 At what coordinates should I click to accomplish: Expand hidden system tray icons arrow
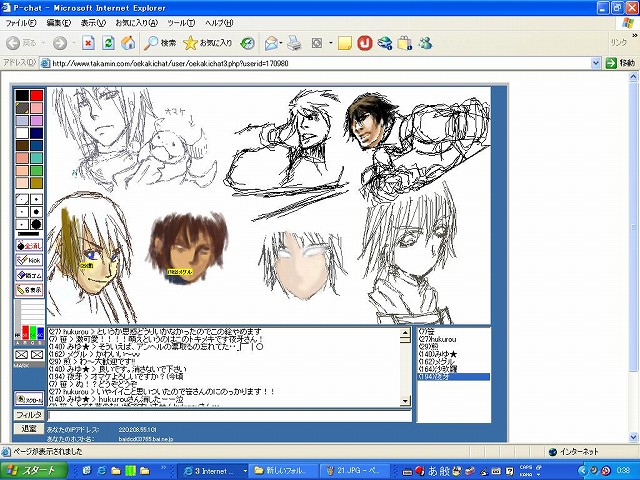point(582,471)
